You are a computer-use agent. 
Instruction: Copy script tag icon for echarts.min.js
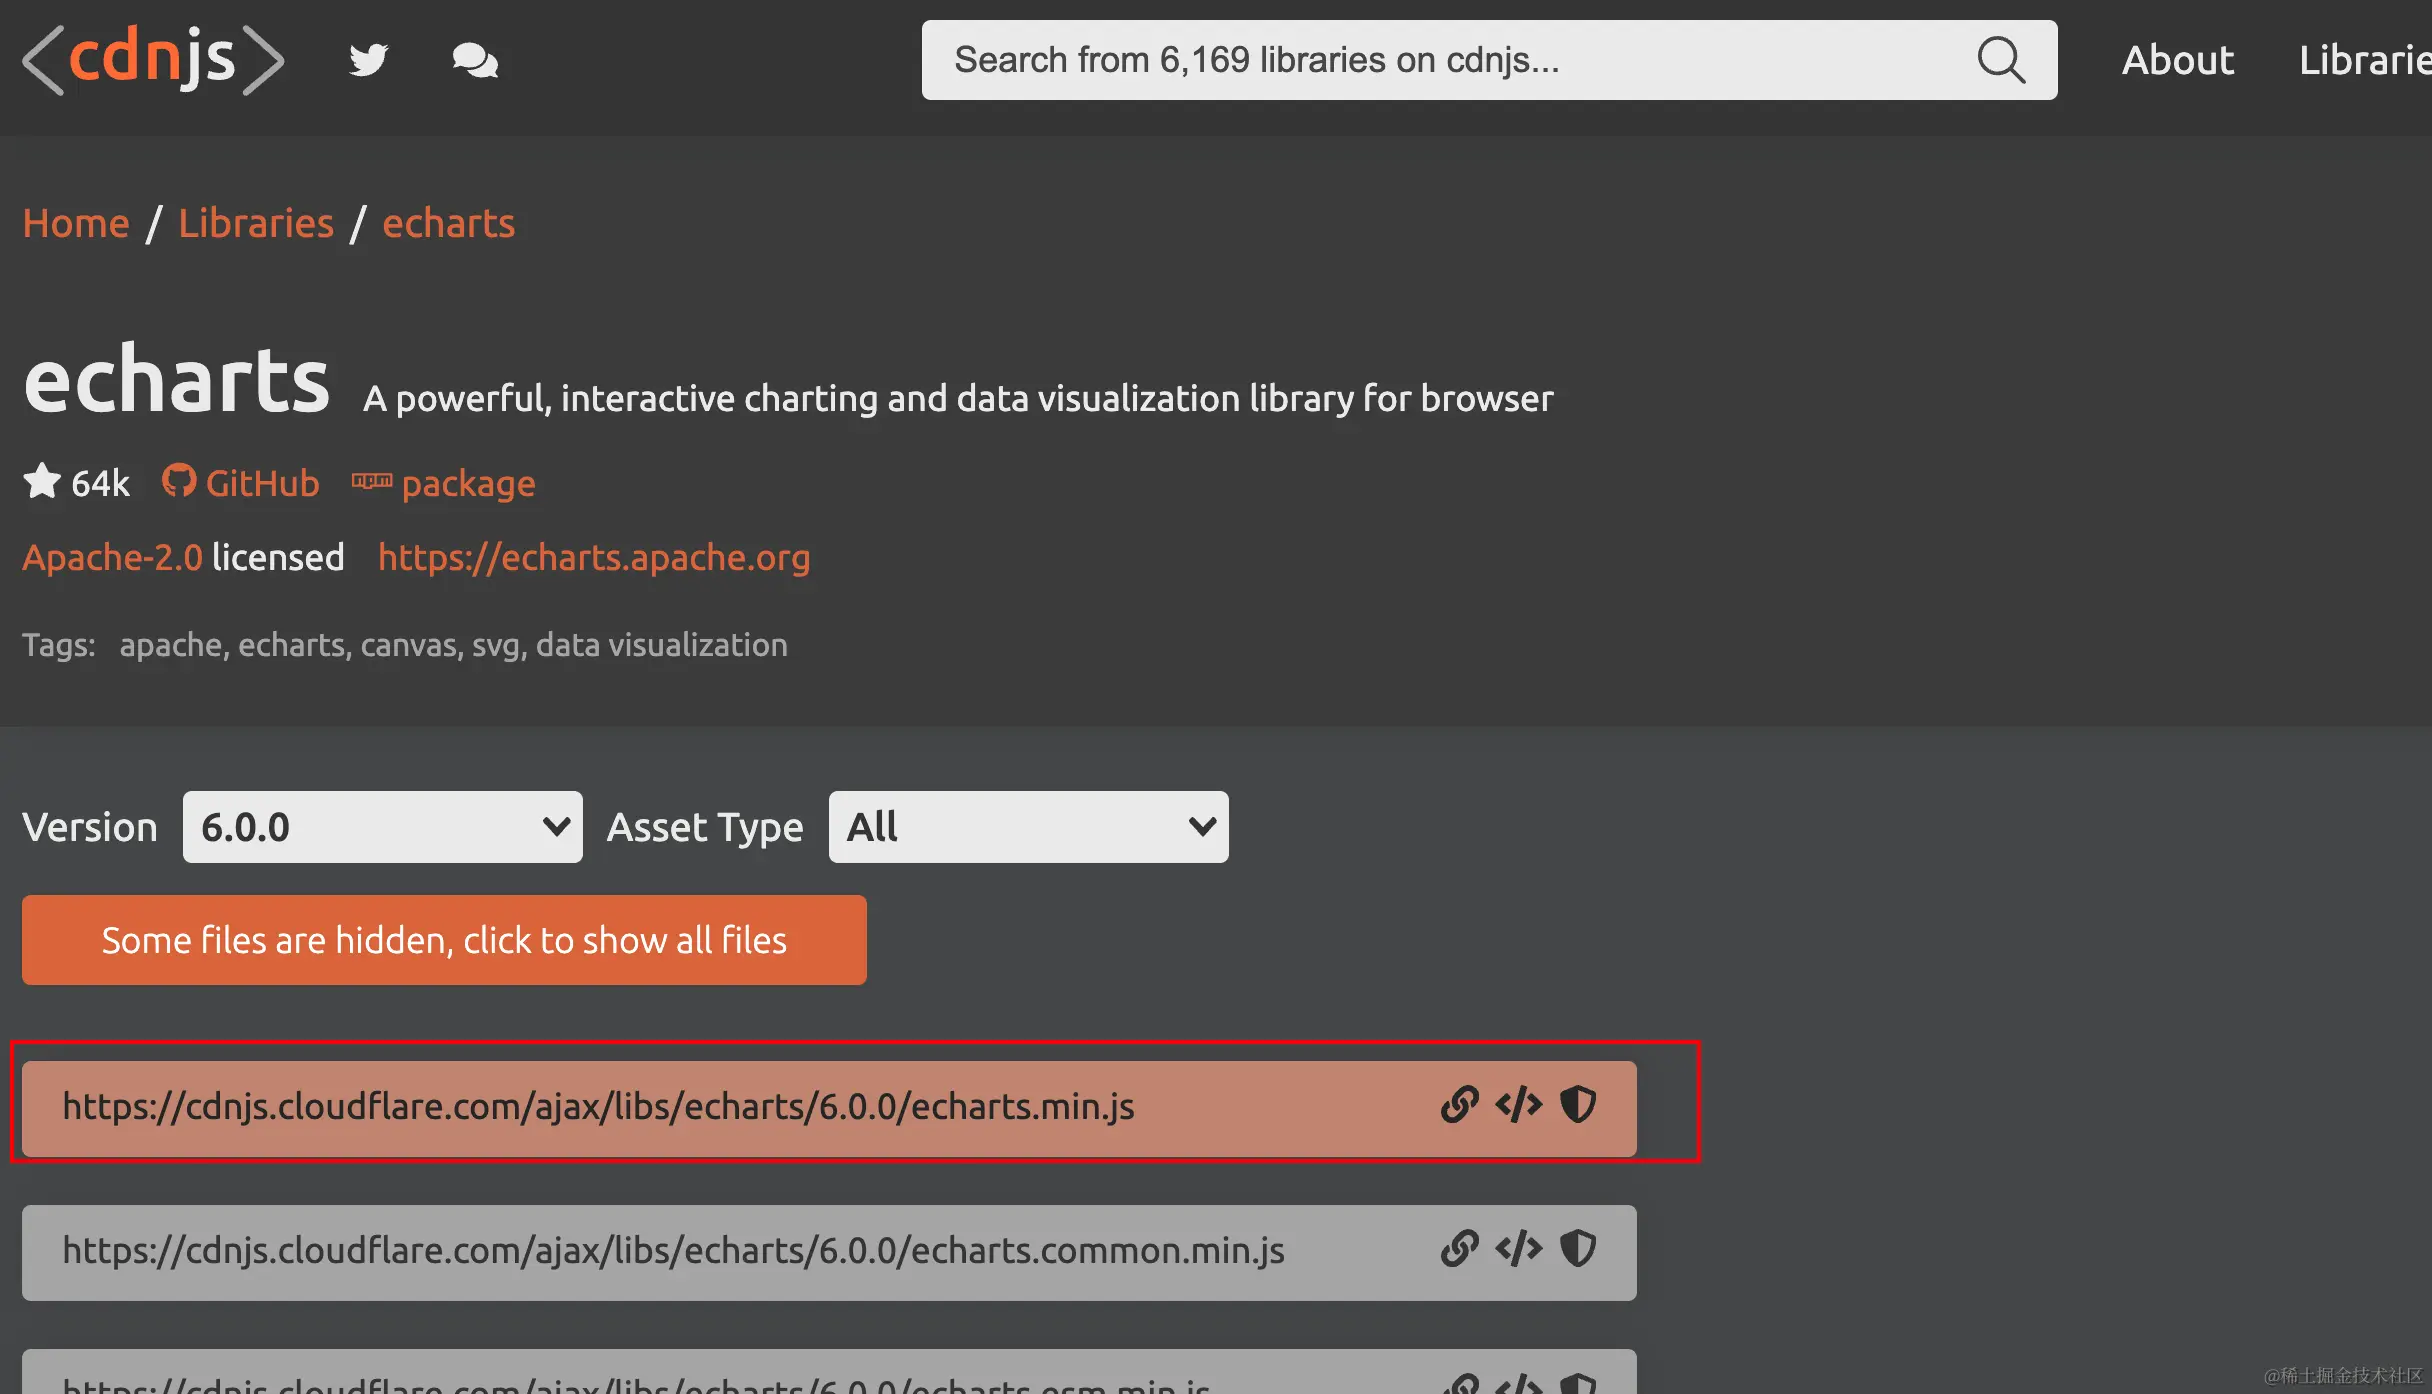click(x=1519, y=1105)
